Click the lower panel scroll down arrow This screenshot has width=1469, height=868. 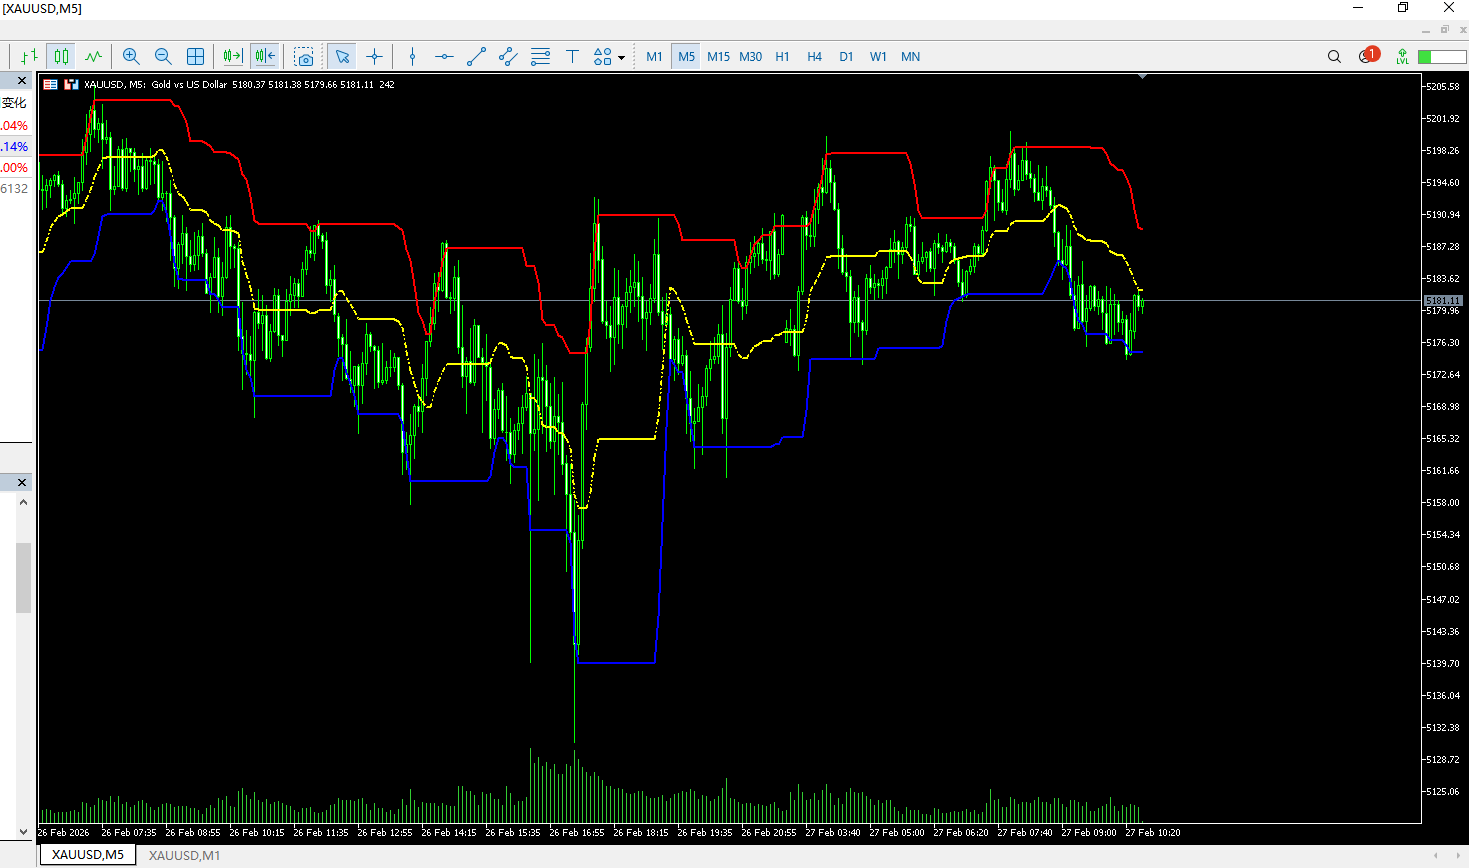(23, 831)
